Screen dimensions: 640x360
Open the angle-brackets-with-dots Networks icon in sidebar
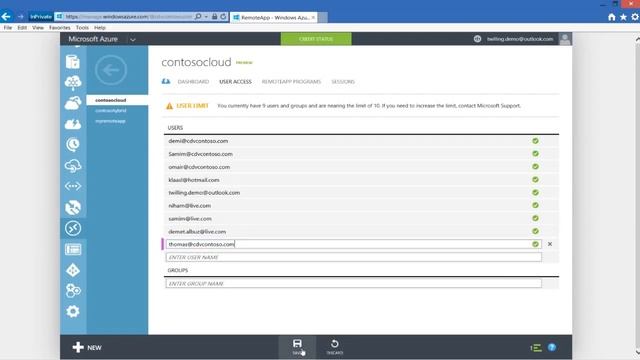(73, 186)
